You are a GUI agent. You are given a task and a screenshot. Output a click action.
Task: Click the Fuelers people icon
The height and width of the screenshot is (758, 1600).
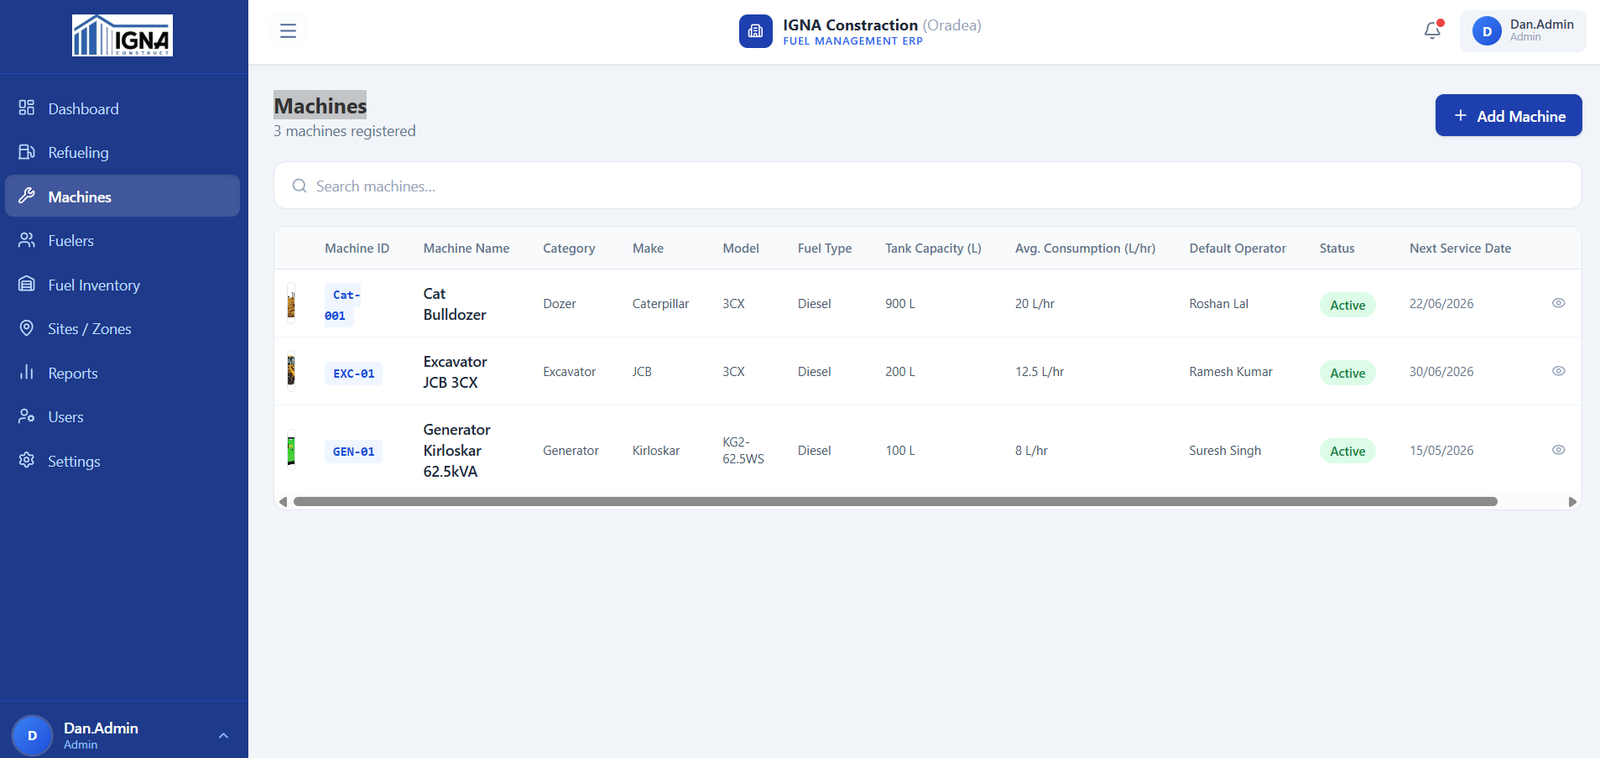pyautogui.click(x=27, y=240)
